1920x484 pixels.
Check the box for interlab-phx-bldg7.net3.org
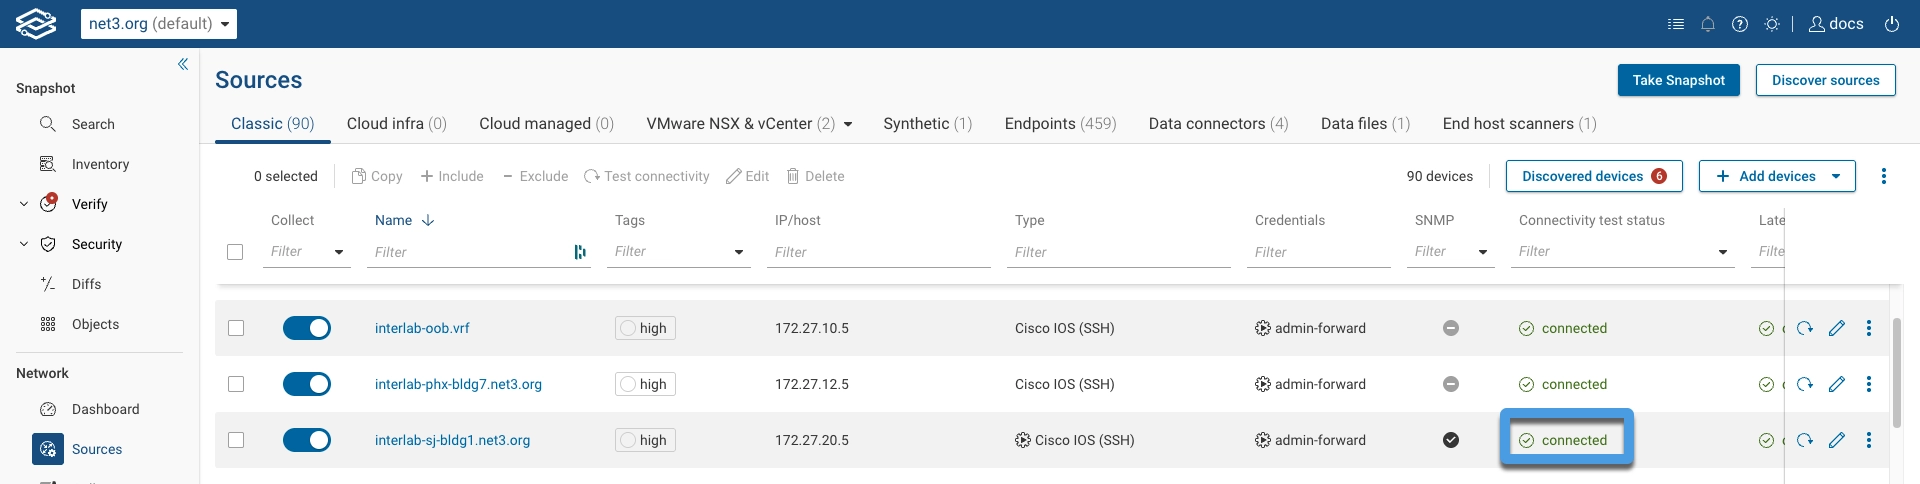click(236, 384)
